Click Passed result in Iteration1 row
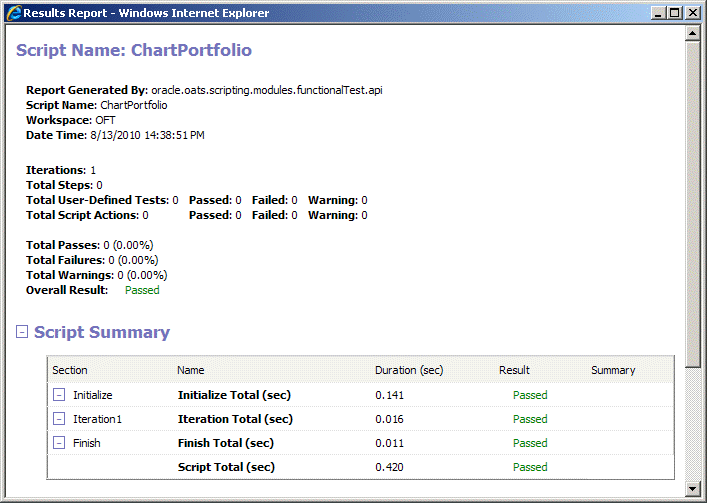Viewport: 707px width, 503px height. coord(530,419)
